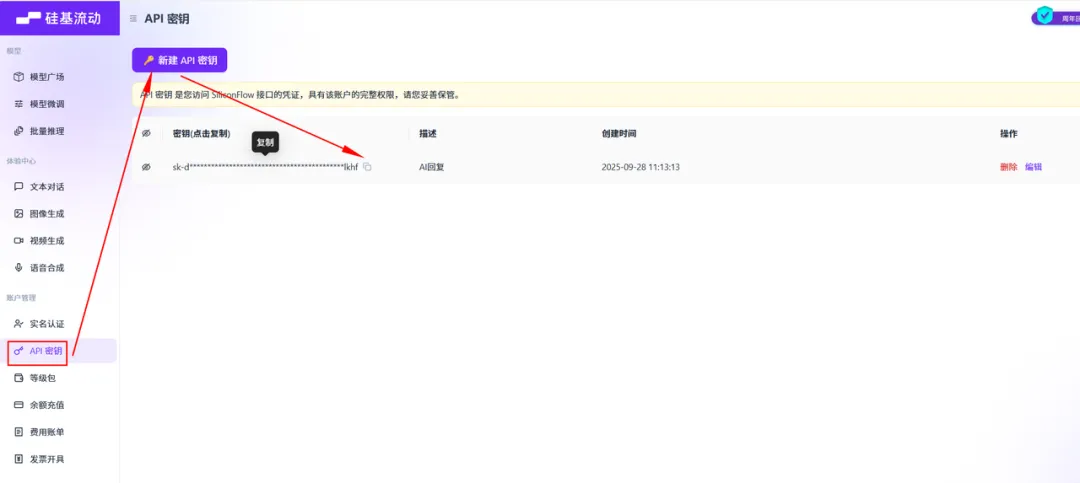Click the 图像生成 picture icon
Image resolution: width=1080 pixels, height=483 pixels.
pos(19,214)
